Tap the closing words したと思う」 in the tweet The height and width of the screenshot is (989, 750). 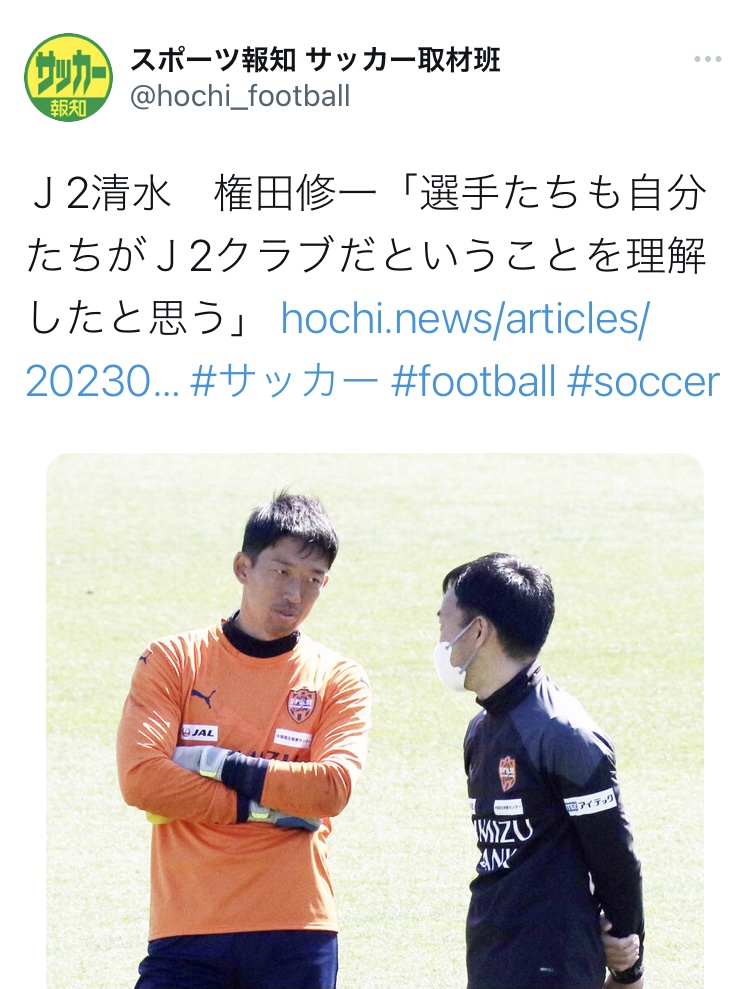coord(141,319)
